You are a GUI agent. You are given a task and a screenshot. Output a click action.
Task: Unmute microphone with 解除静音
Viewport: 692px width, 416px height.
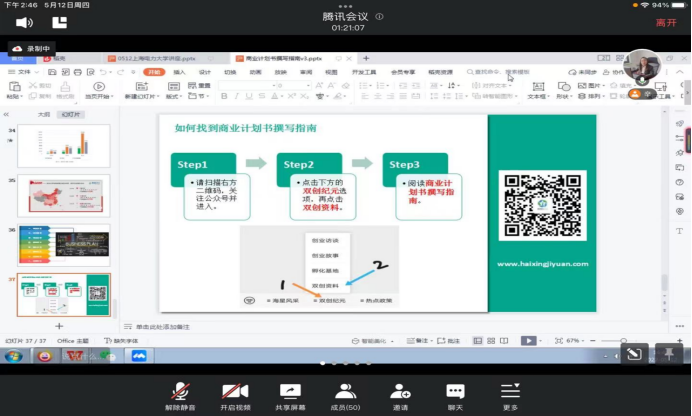(x=180, y=397)
